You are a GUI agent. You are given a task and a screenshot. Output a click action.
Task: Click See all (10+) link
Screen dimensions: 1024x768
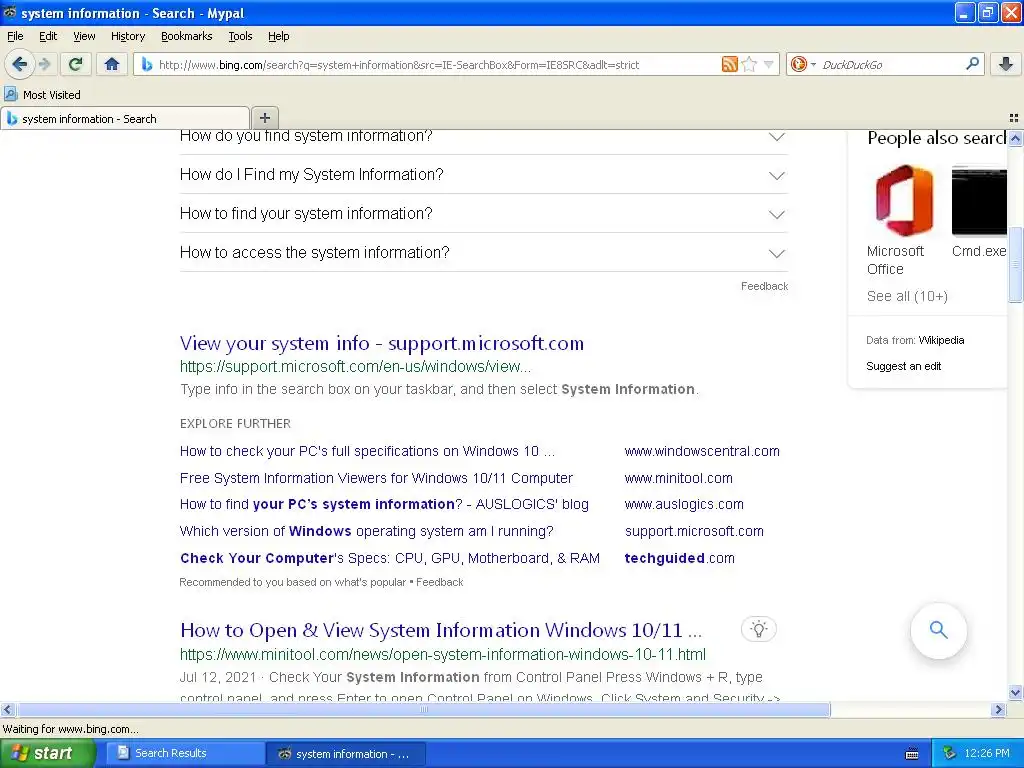907,296
